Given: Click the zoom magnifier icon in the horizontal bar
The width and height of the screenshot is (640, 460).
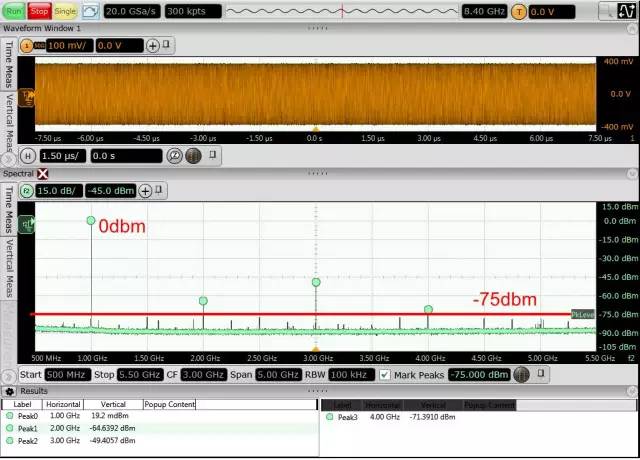Looking at the screenshot, I should click(x=175, y=156).
